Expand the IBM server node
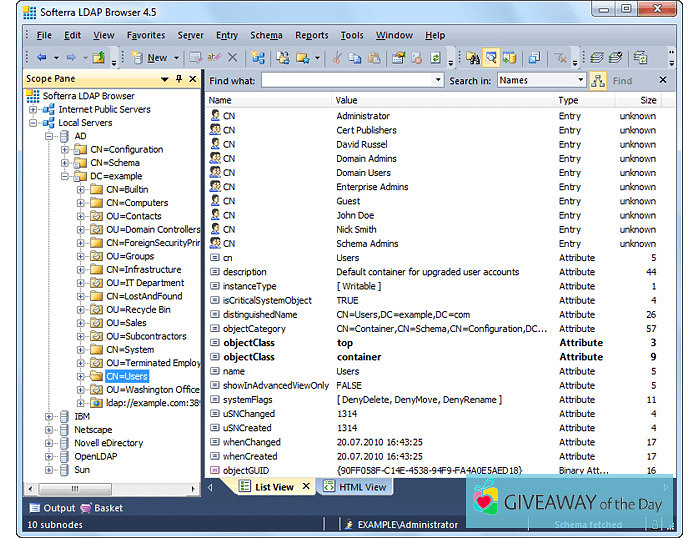 50,416
